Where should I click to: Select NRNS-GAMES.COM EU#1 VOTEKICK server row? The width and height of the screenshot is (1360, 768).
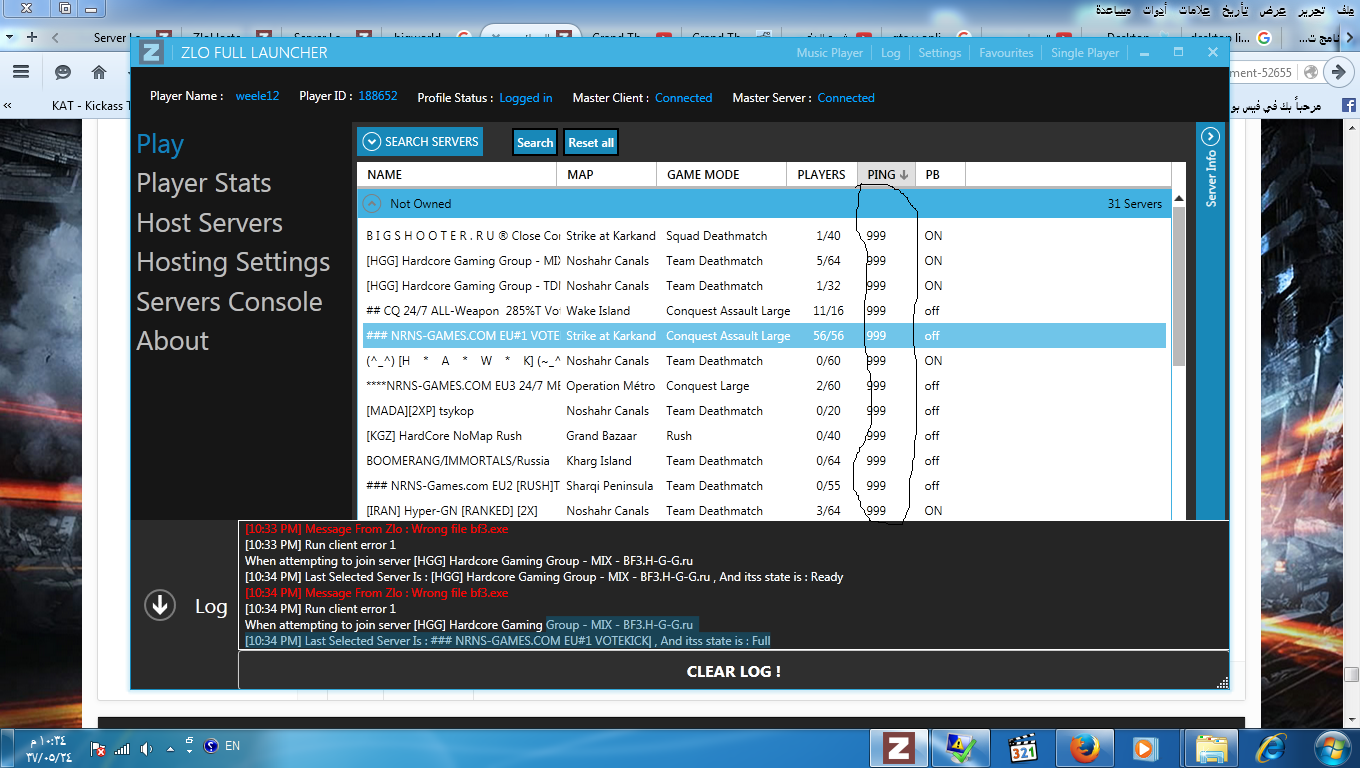(762, 336)
